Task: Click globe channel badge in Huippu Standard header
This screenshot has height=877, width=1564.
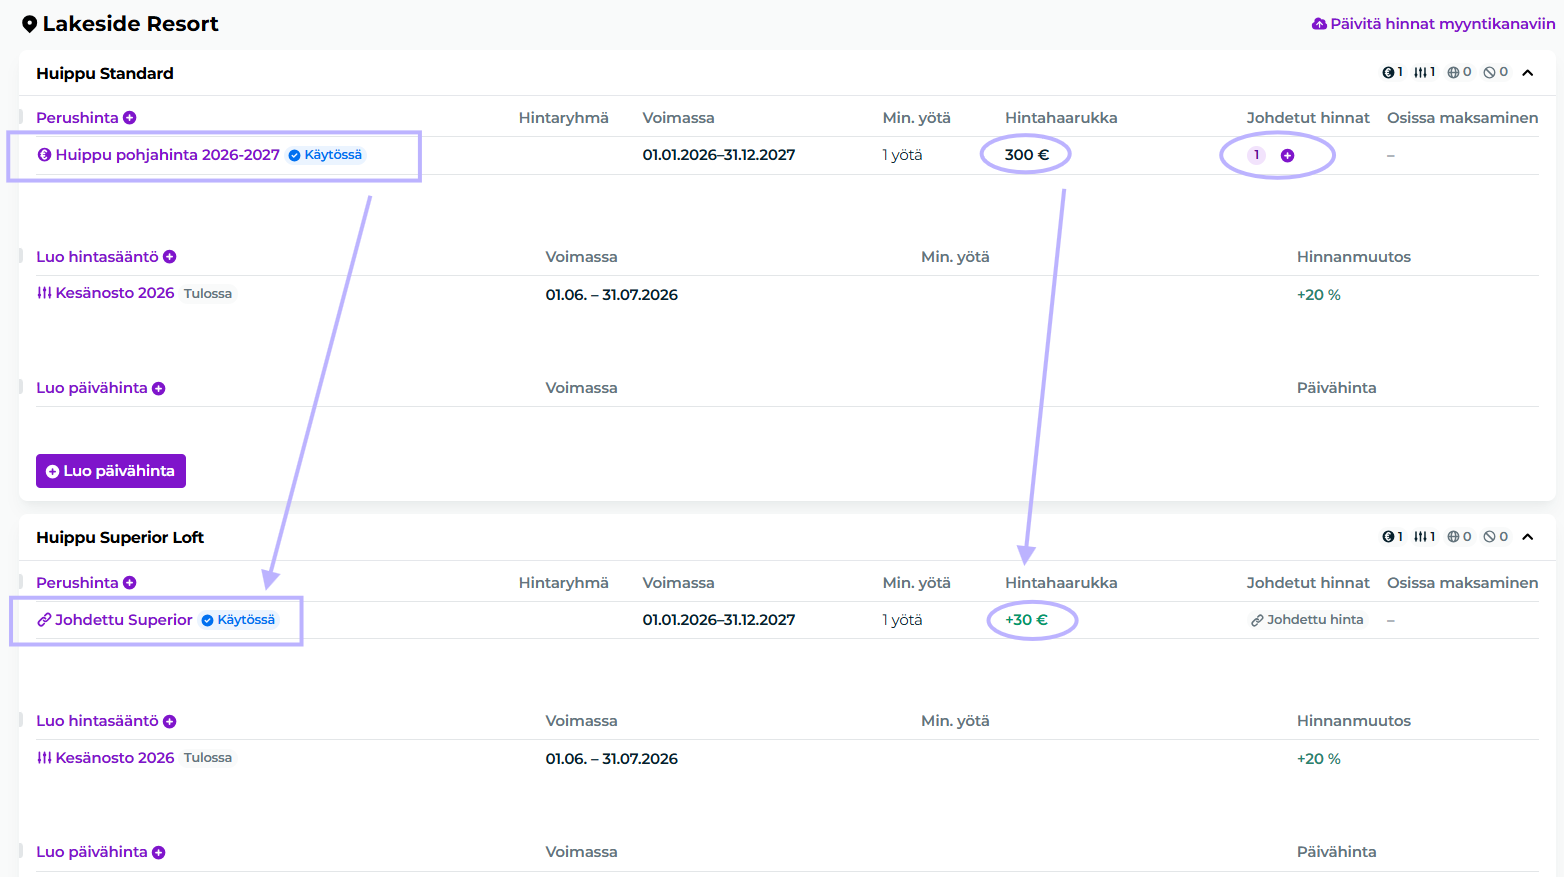Action: click(x=1459, y=73)
